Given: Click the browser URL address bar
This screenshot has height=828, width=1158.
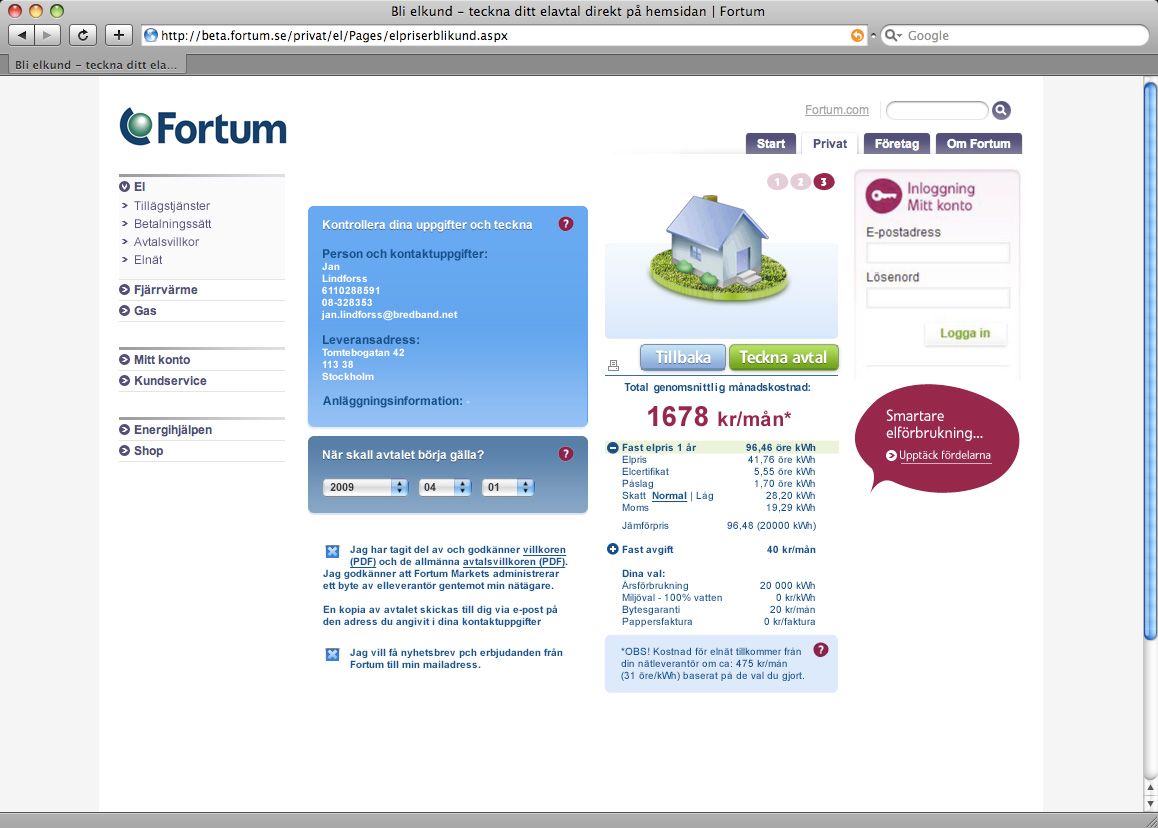Looking at the screenshot, I should (x=502, y=35).
